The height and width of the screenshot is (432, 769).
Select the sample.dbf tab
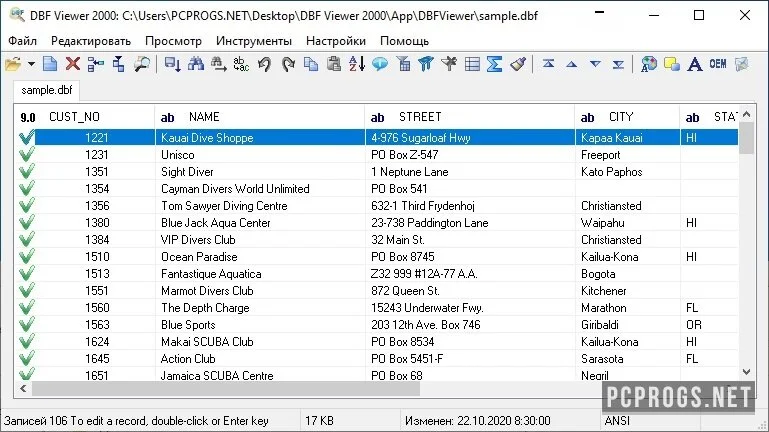tap(47, 90)
